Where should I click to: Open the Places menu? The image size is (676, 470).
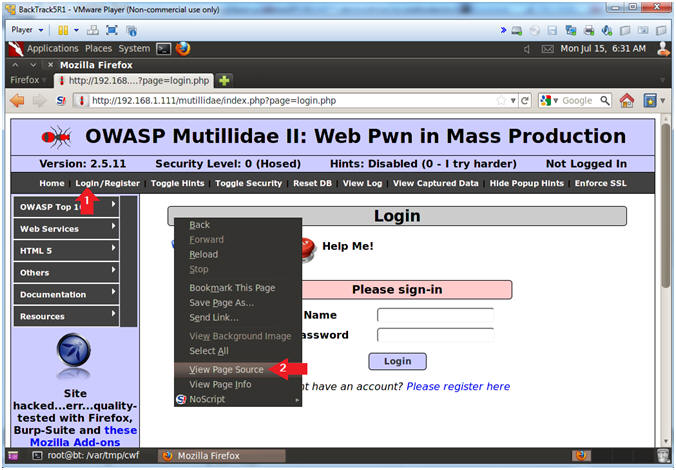98,49
